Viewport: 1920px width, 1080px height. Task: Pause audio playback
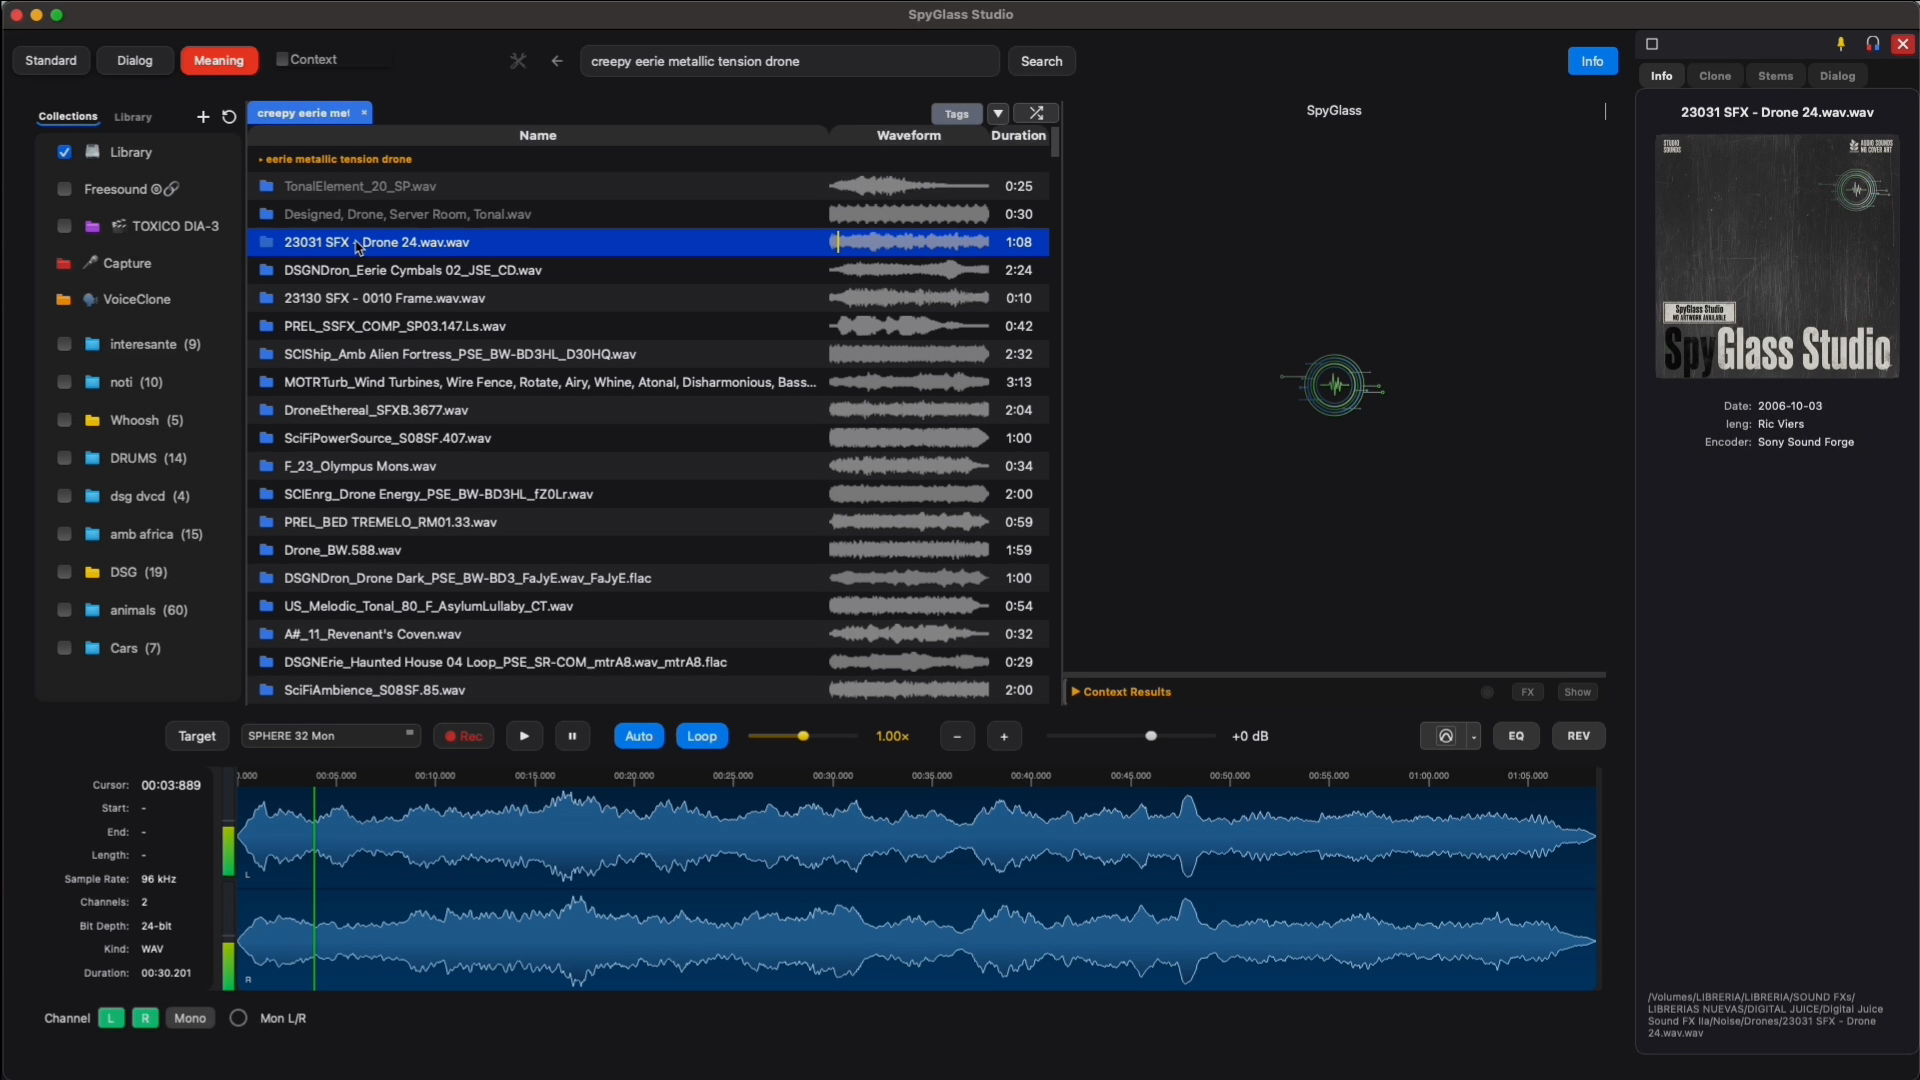pyautogui.click(x=572, y=736)
